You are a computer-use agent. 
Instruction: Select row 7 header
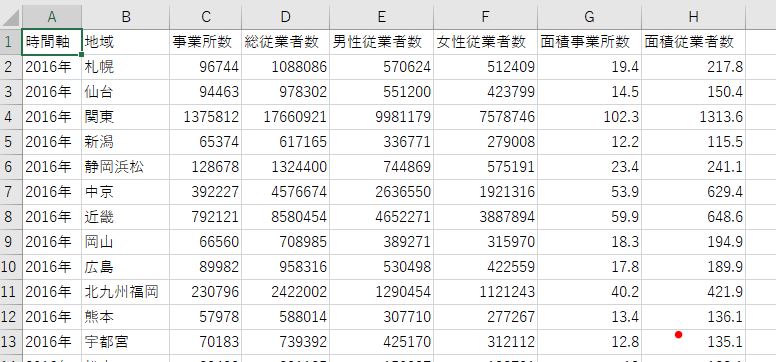(11, 192)
